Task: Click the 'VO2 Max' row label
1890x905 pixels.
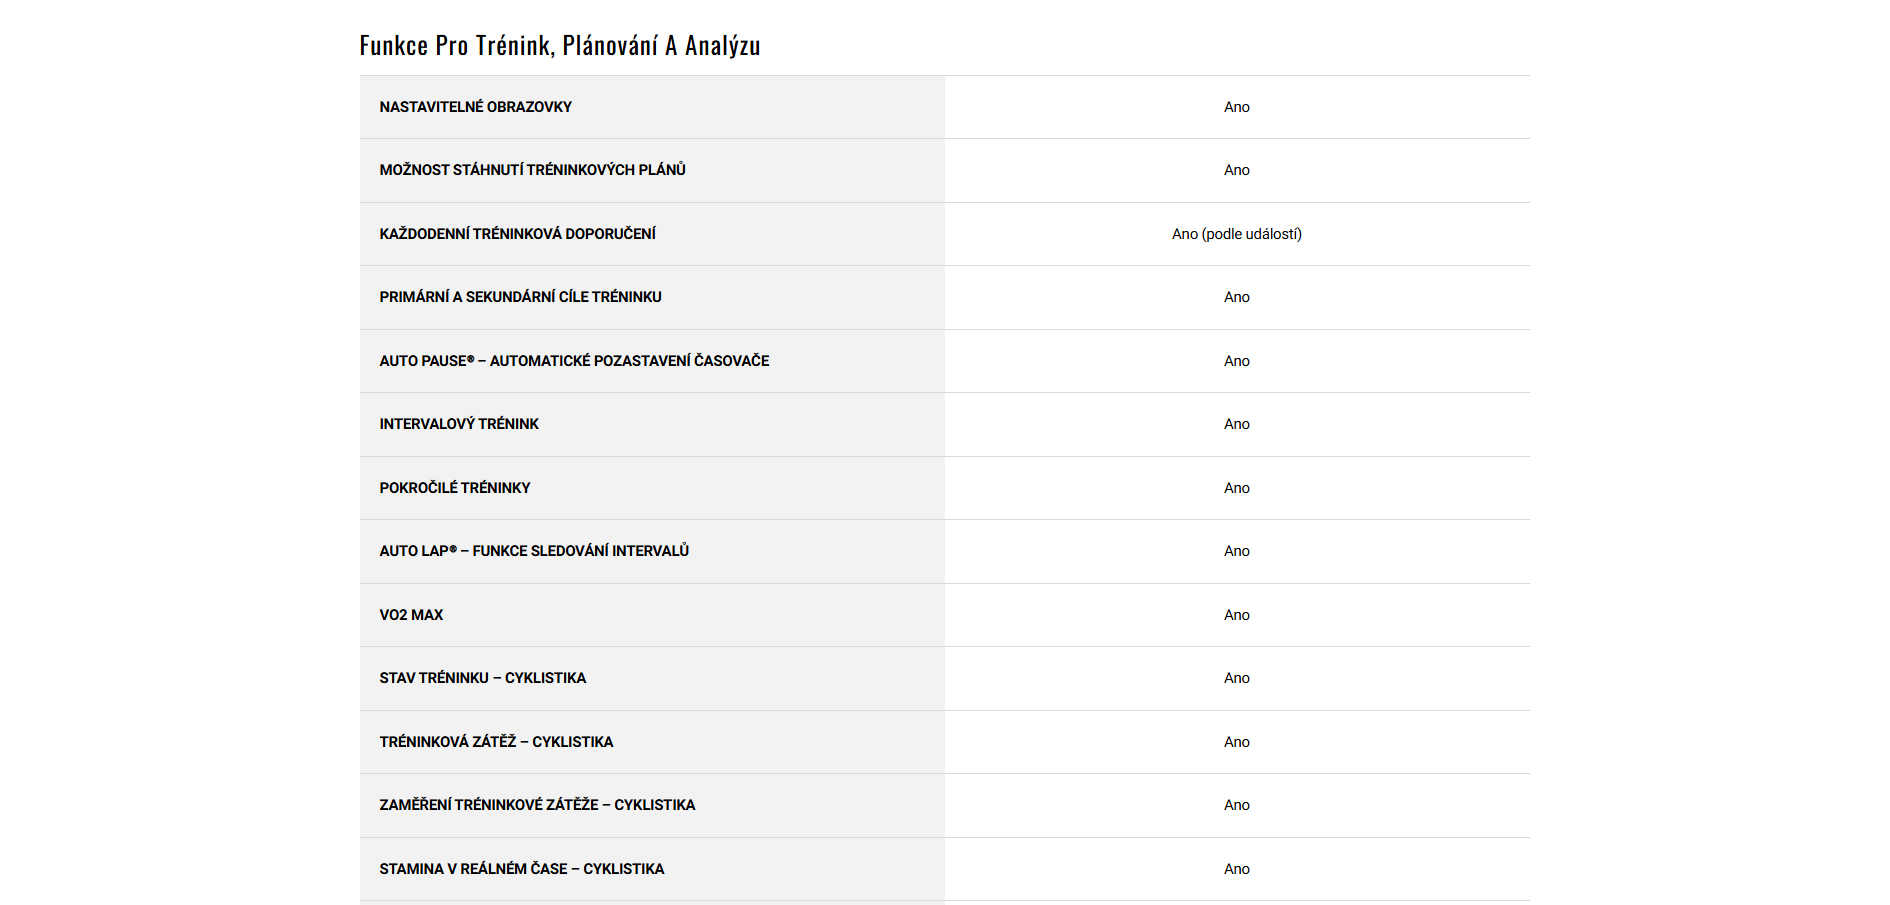Action: 411,615
